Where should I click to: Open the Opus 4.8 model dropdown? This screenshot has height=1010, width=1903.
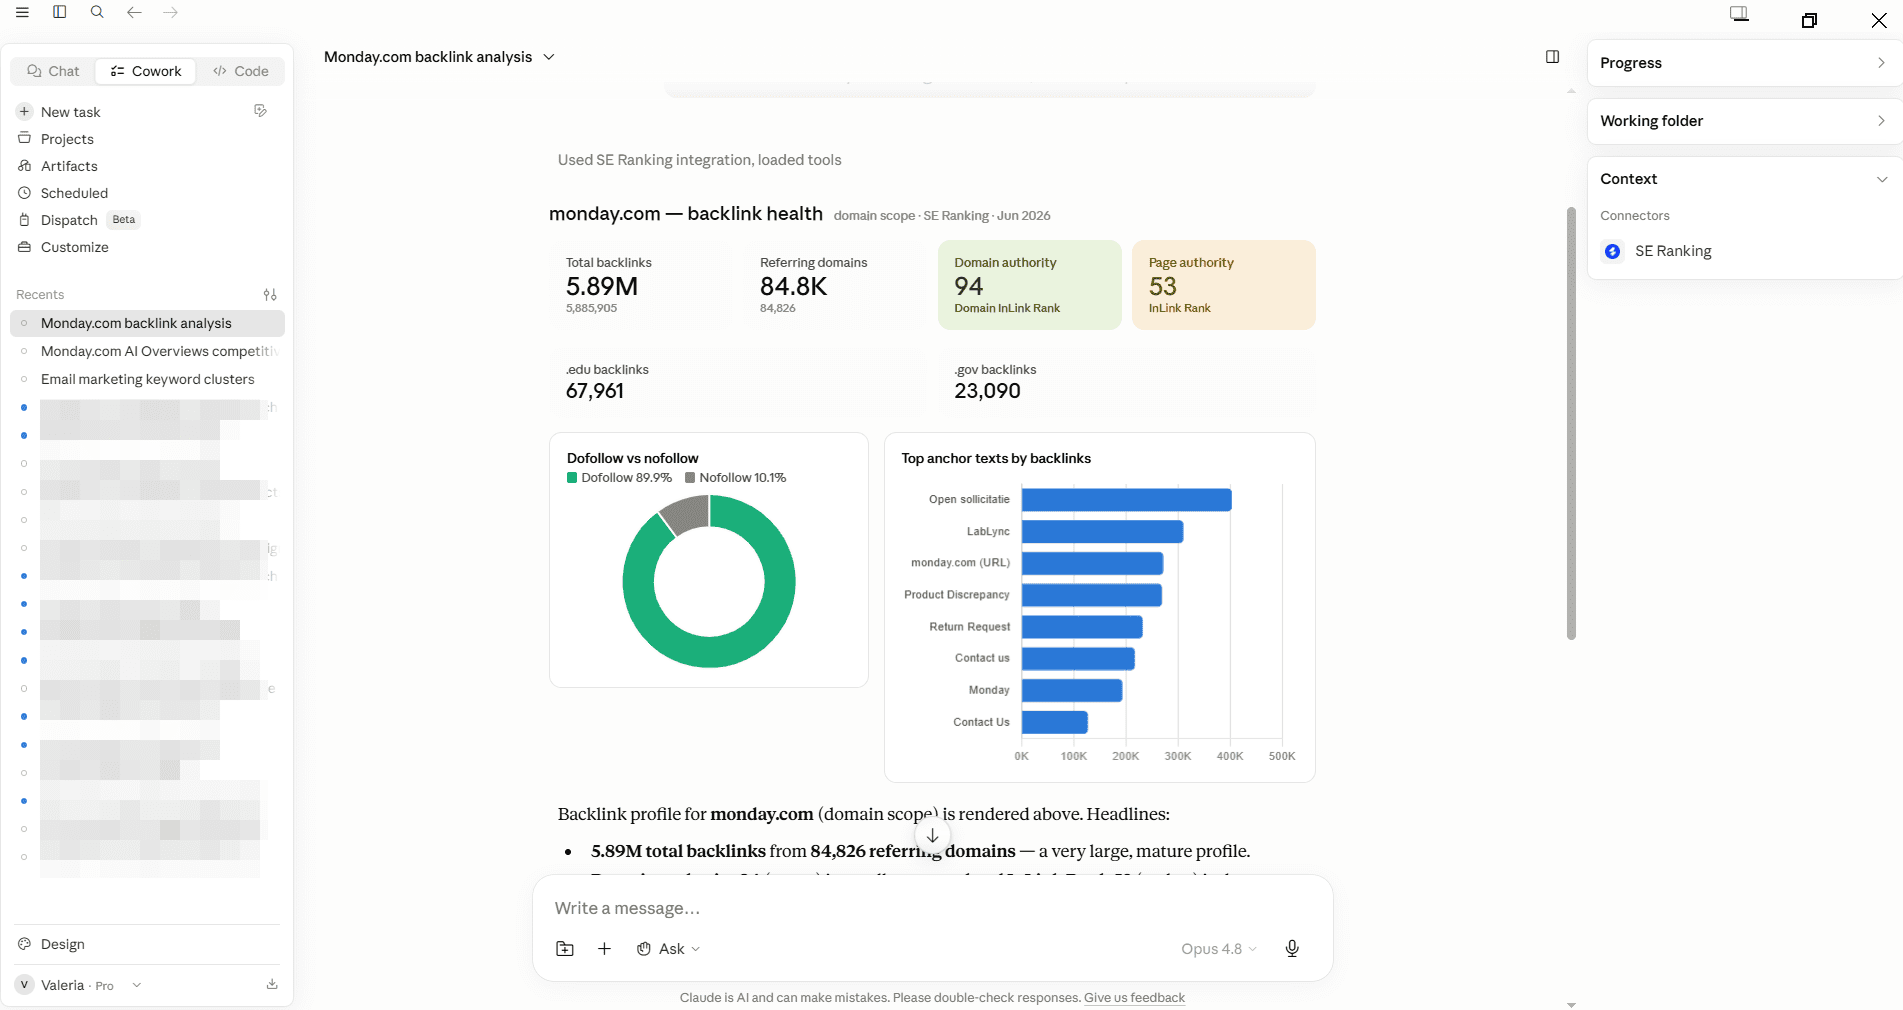coord(1218,949)
